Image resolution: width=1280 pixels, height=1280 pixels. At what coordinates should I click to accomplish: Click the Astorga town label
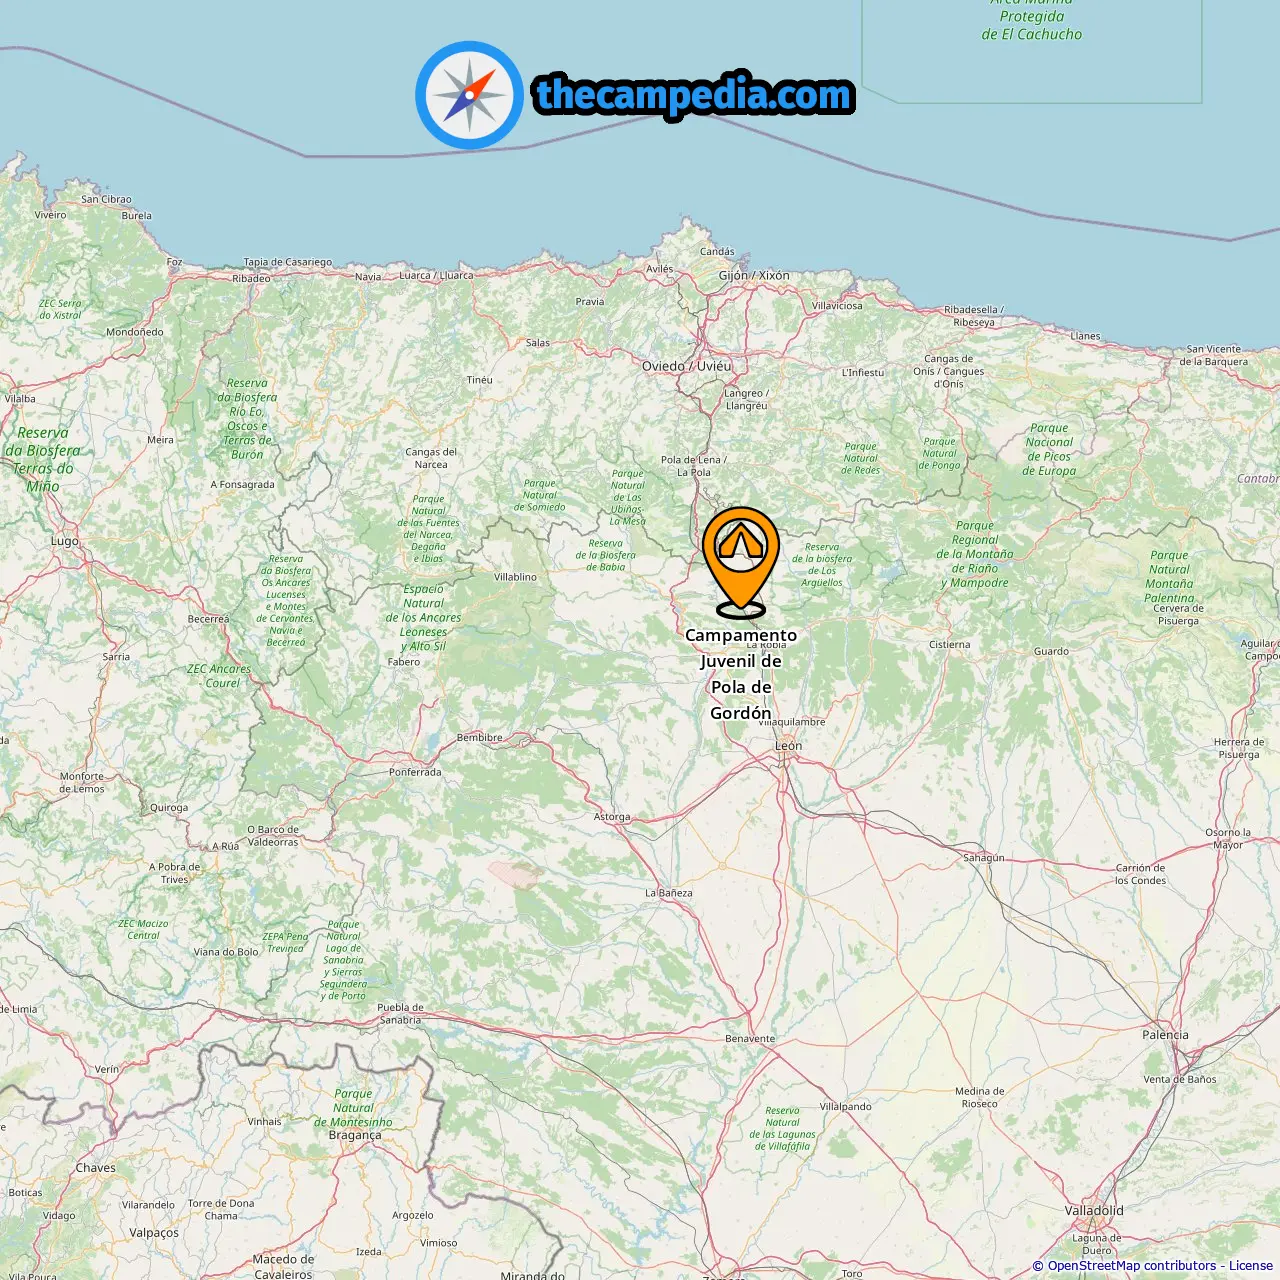coord(612,817)
